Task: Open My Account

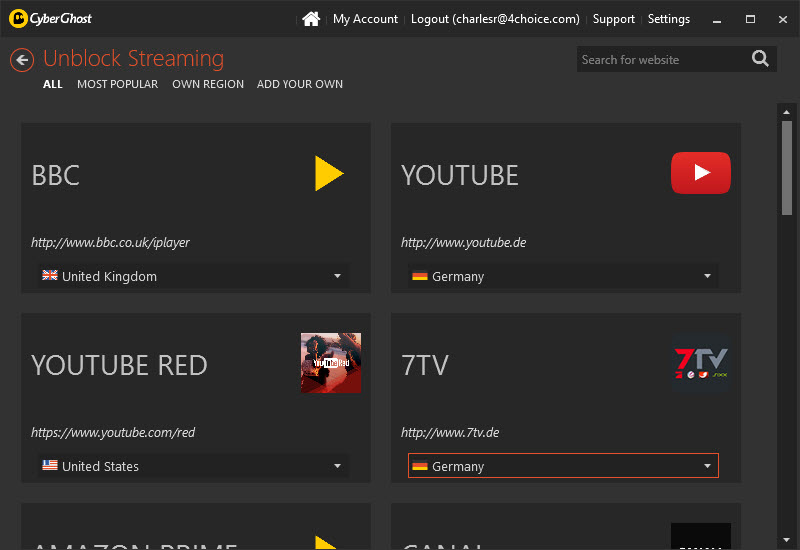Action: [x=365, y=19]
